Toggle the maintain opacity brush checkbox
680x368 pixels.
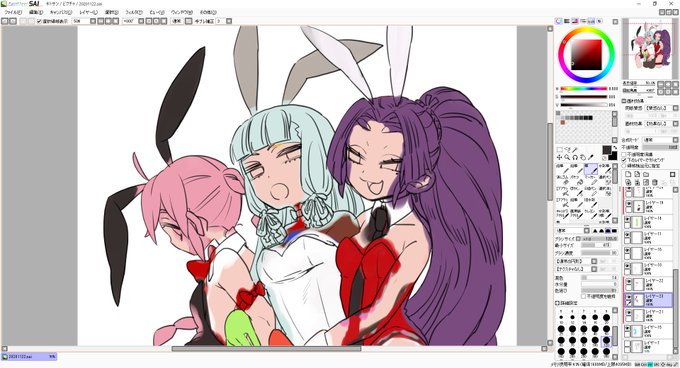point(584,296)
